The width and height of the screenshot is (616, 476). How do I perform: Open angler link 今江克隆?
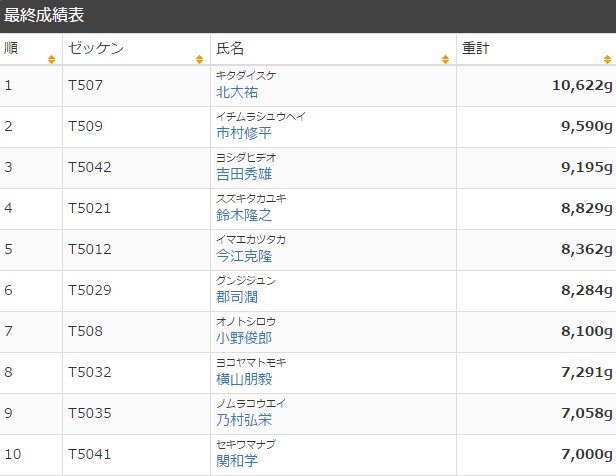(x=243, y=256)
